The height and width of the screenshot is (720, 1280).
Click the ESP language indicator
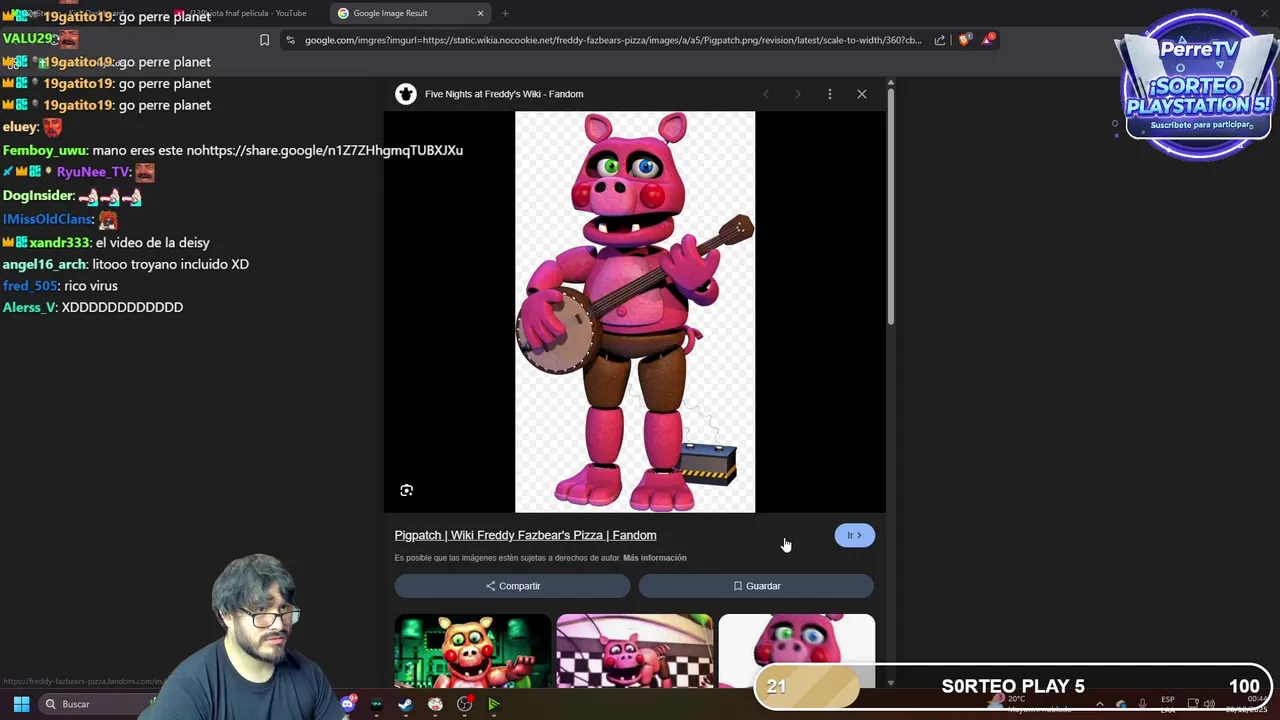click(x=1168, y=704)
